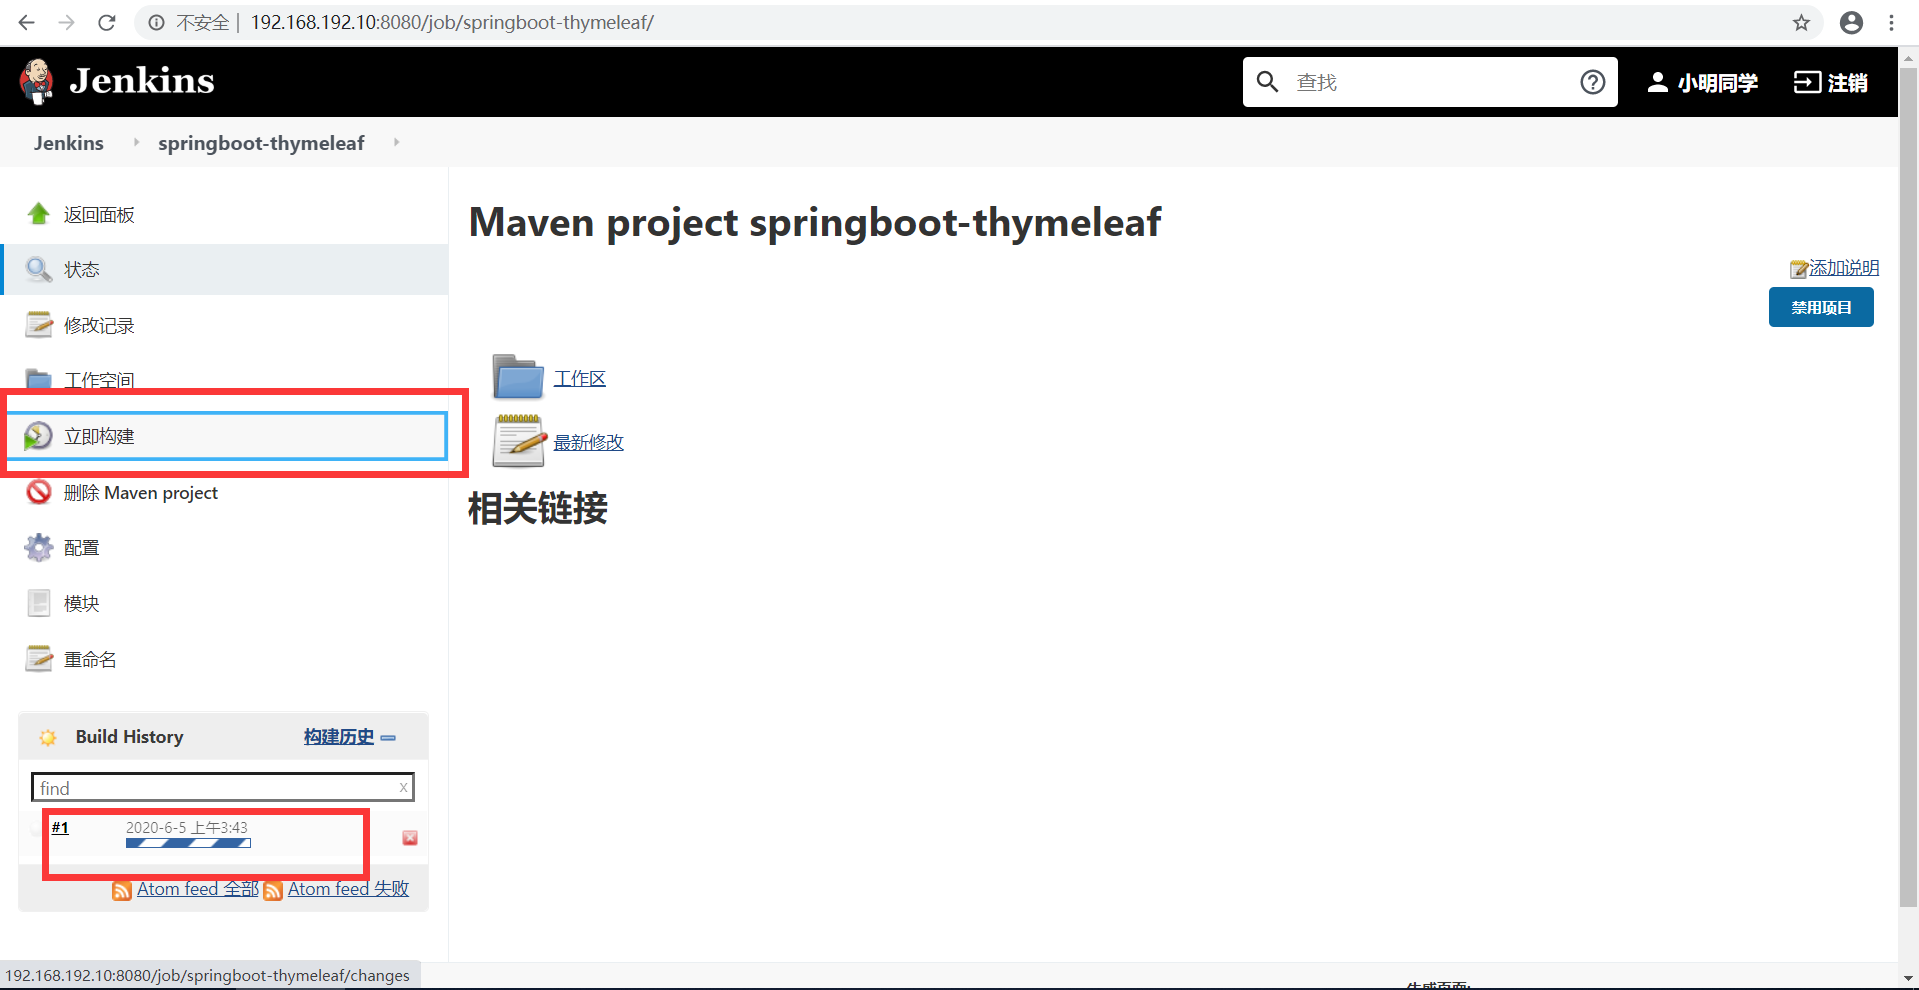This screenshot has width=1919, height=990.
Task: Open the search help question mark icon
Action: (x=1593, y=82)
